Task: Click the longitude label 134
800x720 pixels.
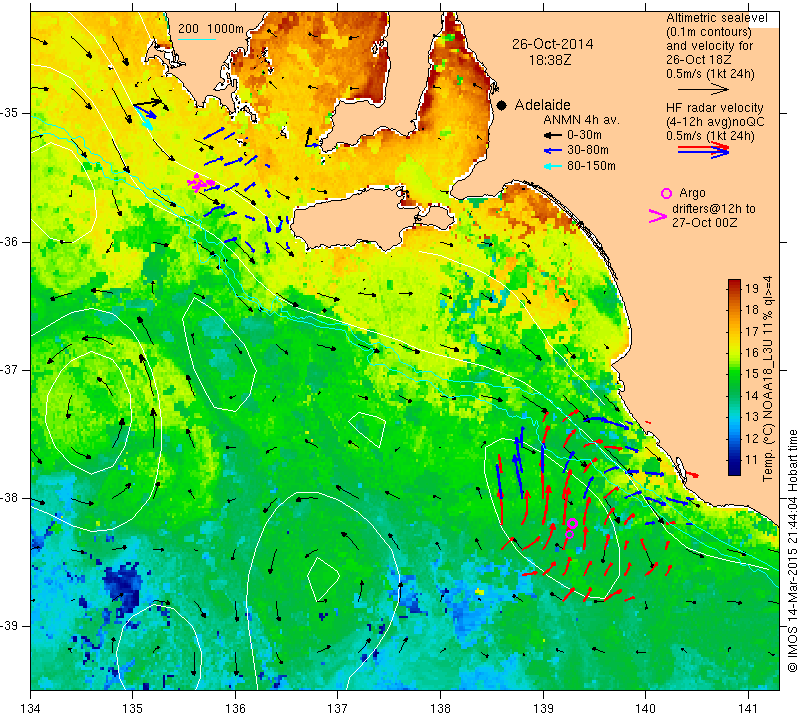Action: (31, 708)
